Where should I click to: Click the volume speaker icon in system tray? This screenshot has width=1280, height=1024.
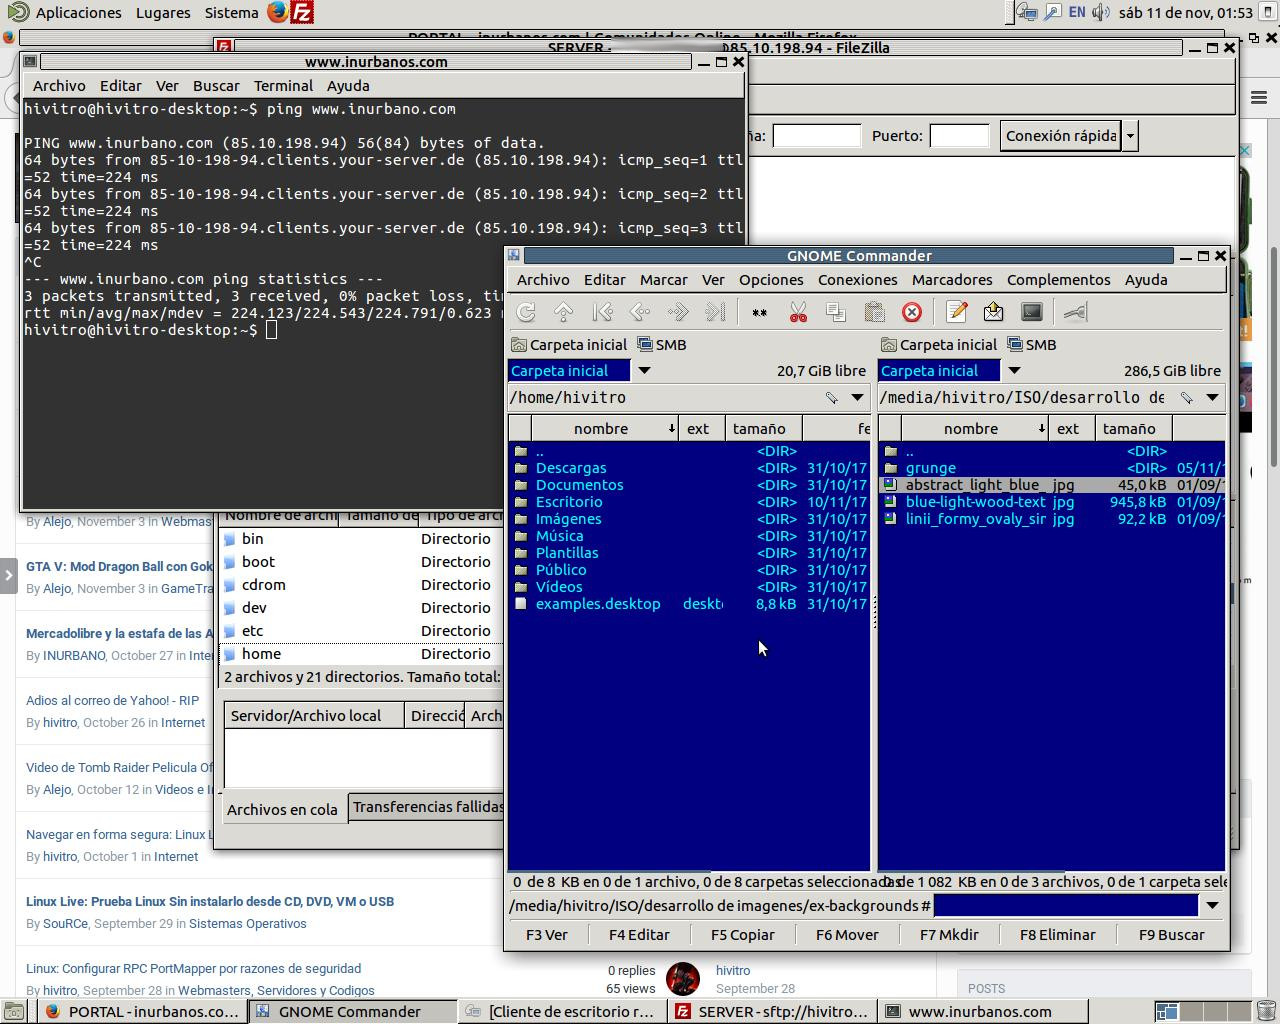coord(1101,13)
